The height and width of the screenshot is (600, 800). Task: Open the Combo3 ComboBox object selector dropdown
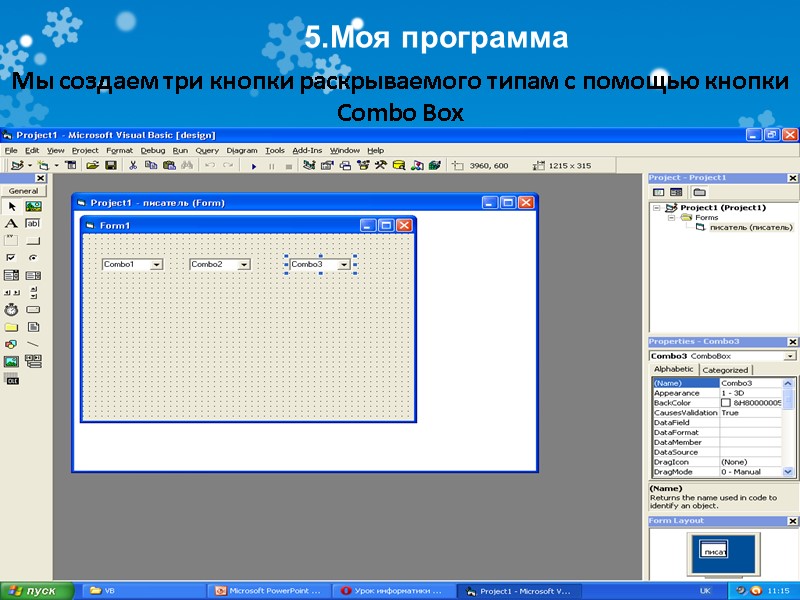790,356
